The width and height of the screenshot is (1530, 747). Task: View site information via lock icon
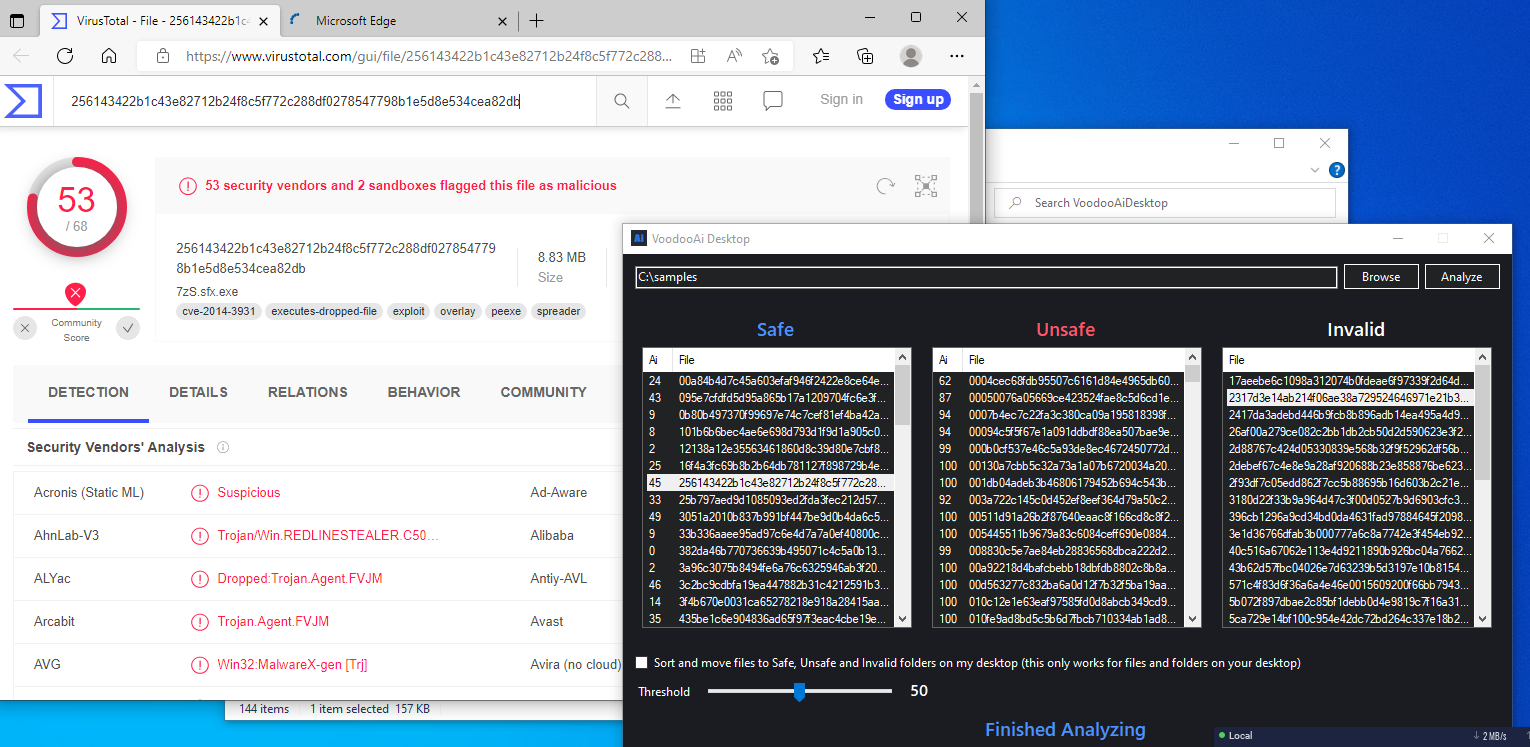pos(163,57)
